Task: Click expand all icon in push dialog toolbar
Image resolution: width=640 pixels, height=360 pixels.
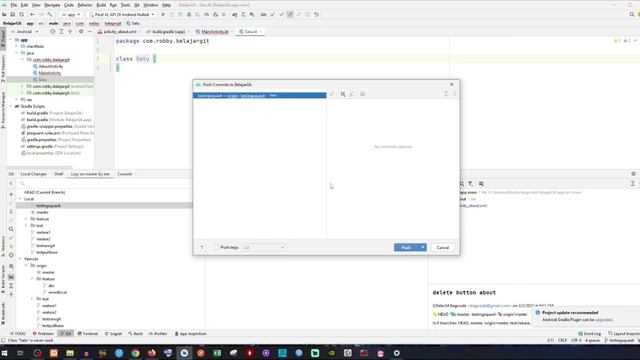Action: pos(446,94)
